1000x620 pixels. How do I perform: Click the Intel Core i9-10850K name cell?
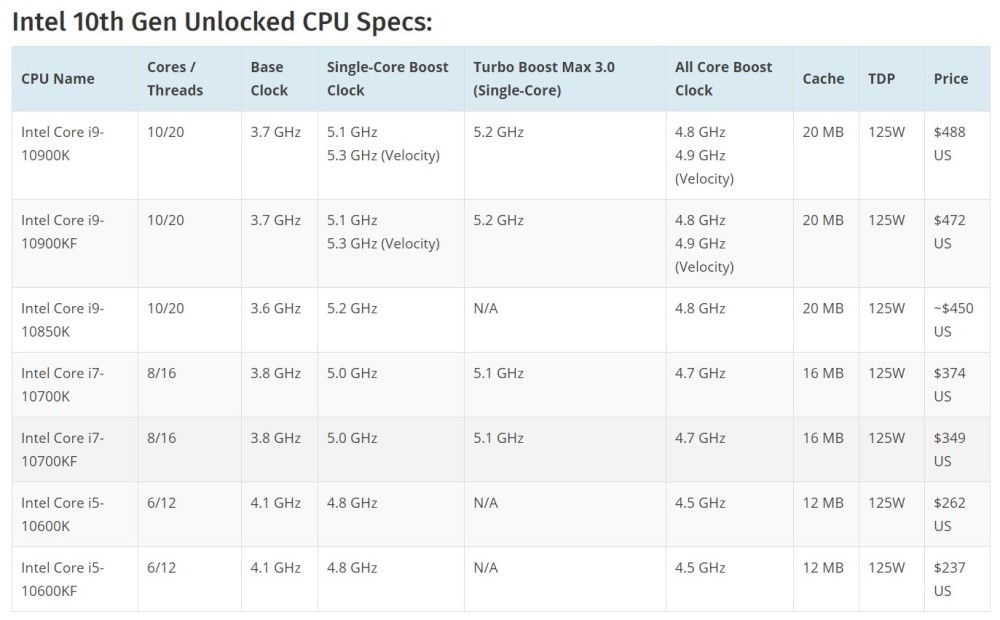point(63,319)
